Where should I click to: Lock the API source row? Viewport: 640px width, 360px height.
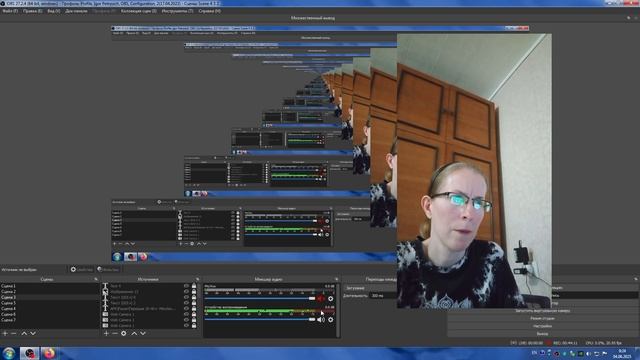coord(194,309)
